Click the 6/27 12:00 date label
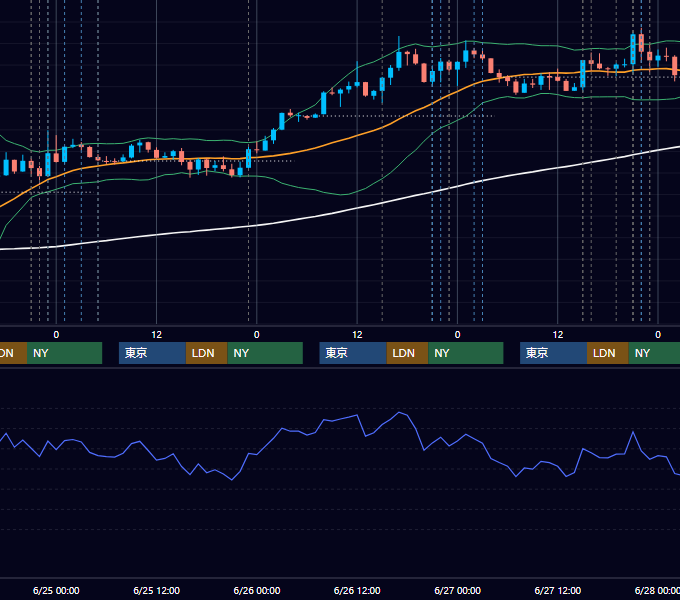This screenshot has height=600, width=680. [558, 590]
